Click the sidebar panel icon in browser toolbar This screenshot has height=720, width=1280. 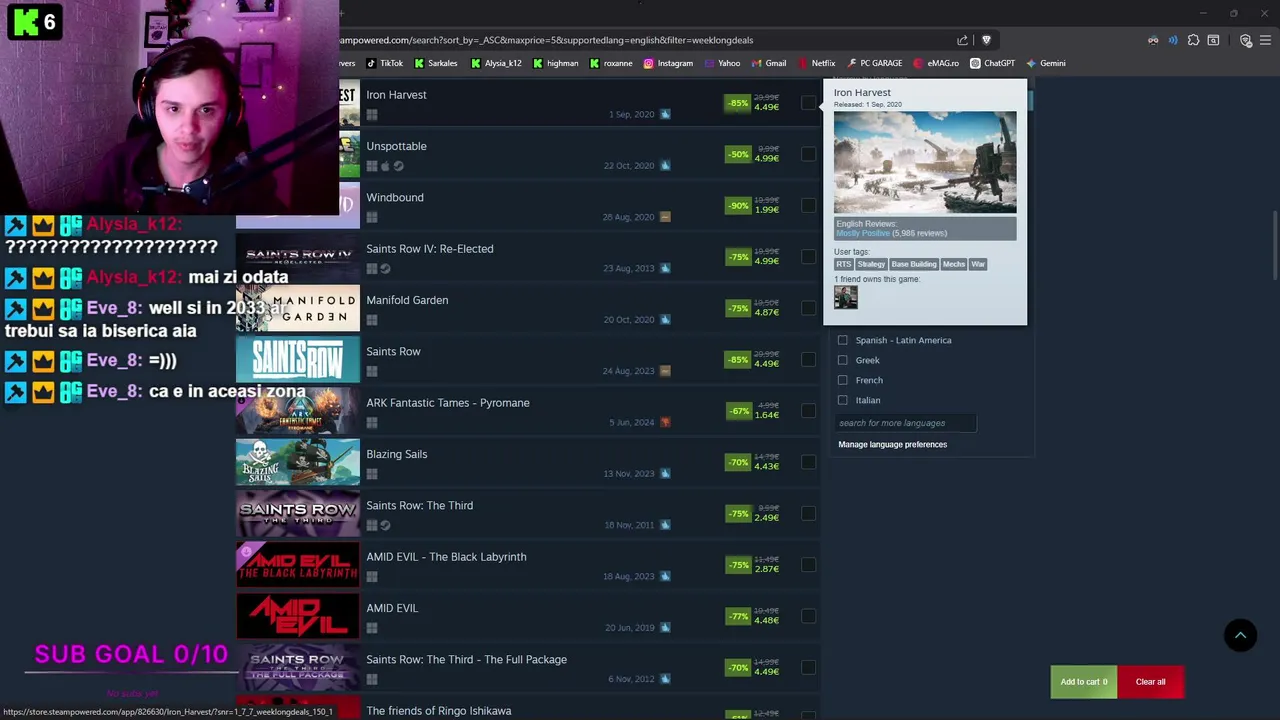coord(1213,40)
